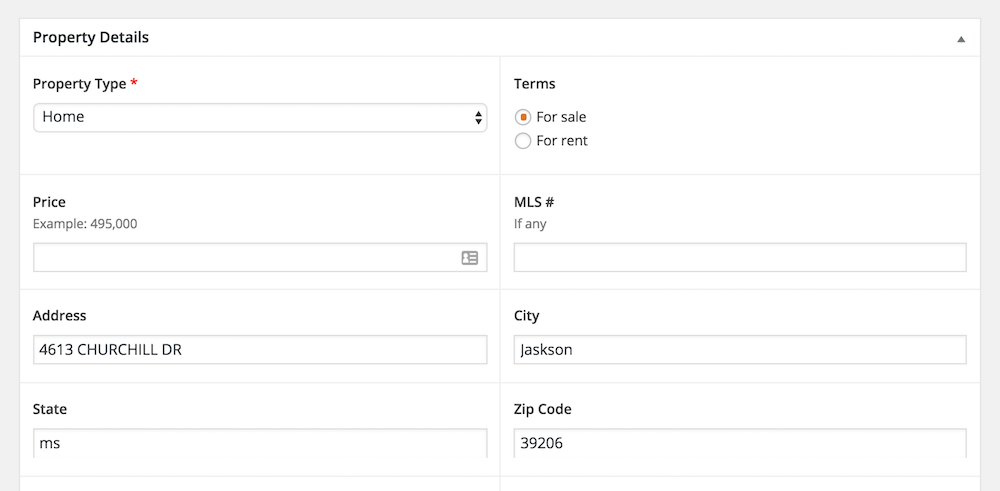
Task: Click the Terms label
Action: click(x=534, y=84)
